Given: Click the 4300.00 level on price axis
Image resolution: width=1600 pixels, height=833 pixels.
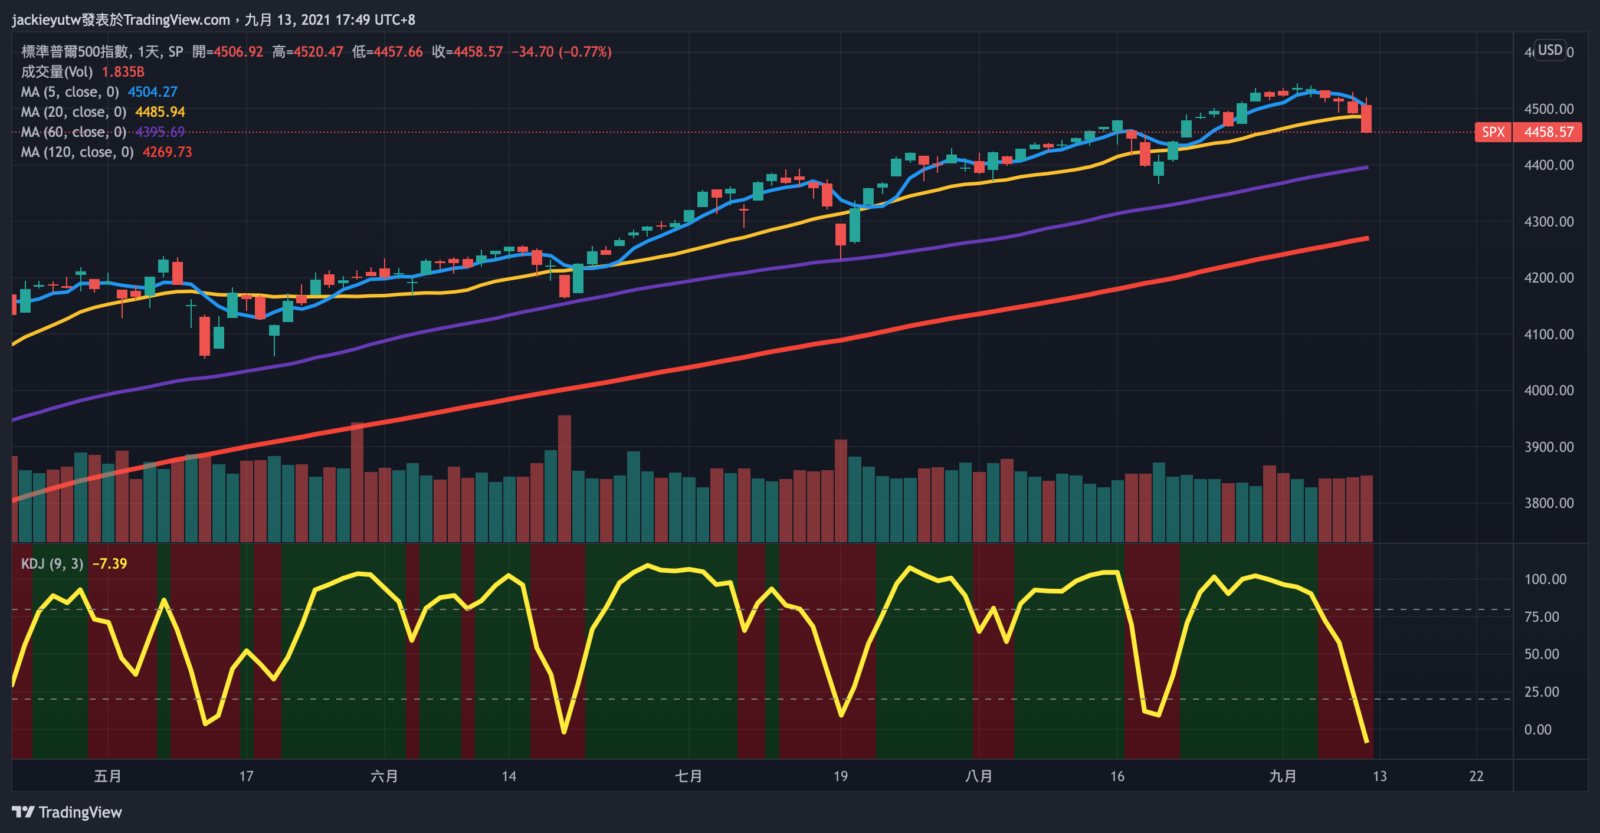Looking at the screenshot, I should pos(1548,222).
